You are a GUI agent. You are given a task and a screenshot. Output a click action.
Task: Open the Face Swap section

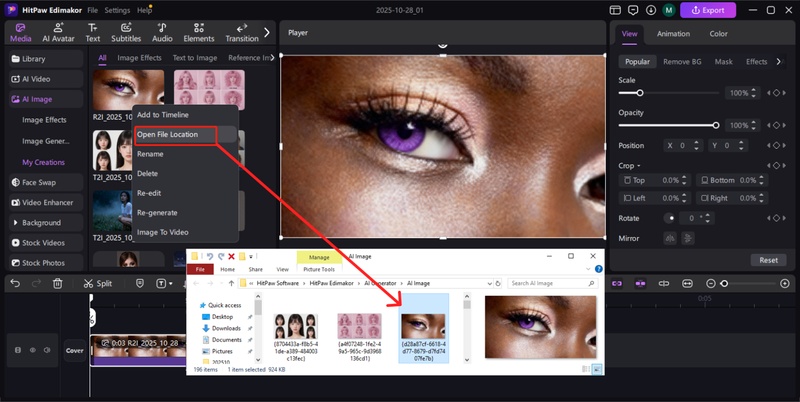(x=46, y=182)
